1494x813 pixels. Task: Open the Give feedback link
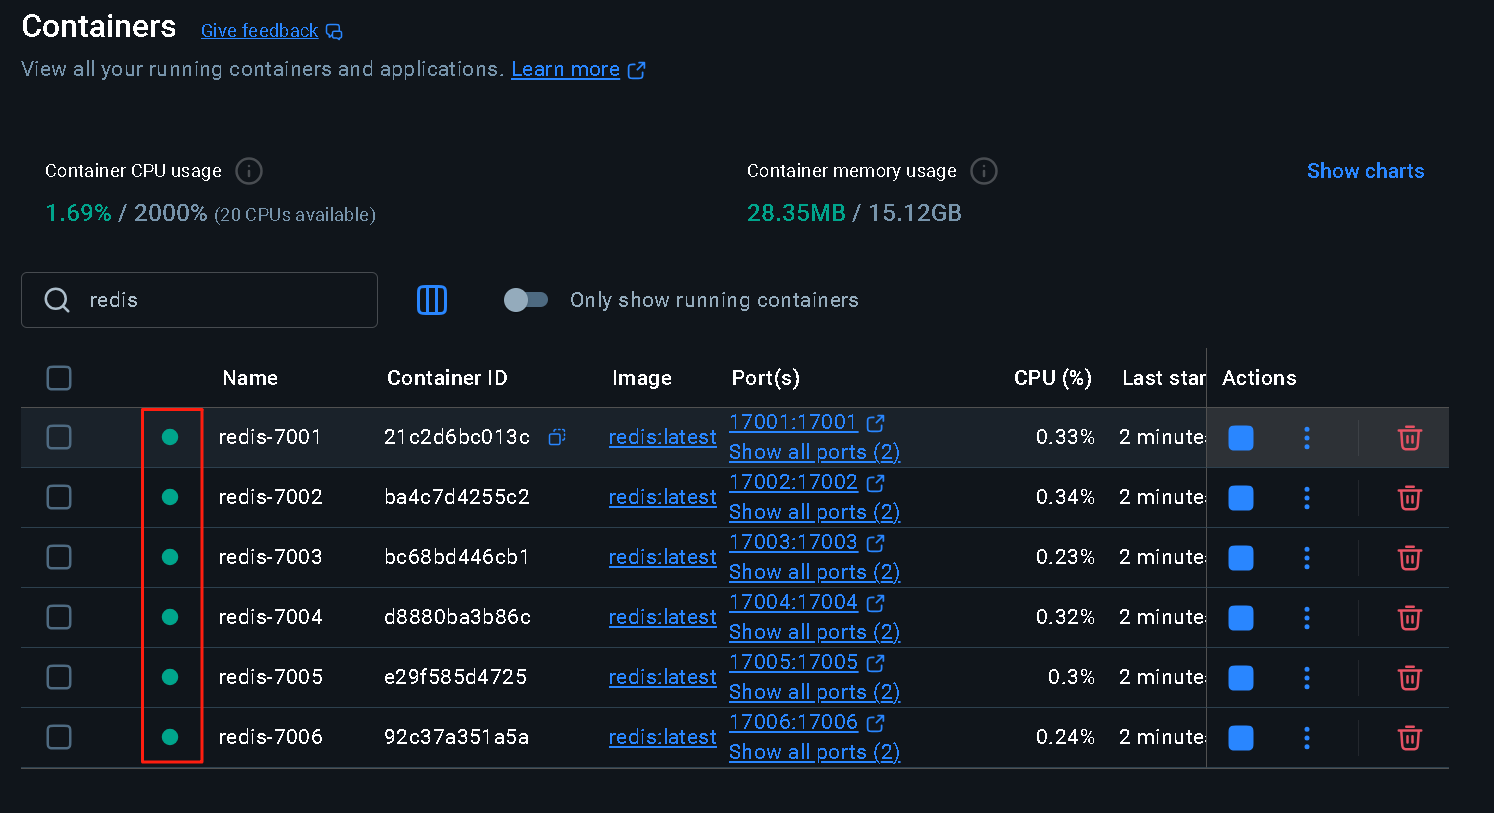(x=260, y=31)
